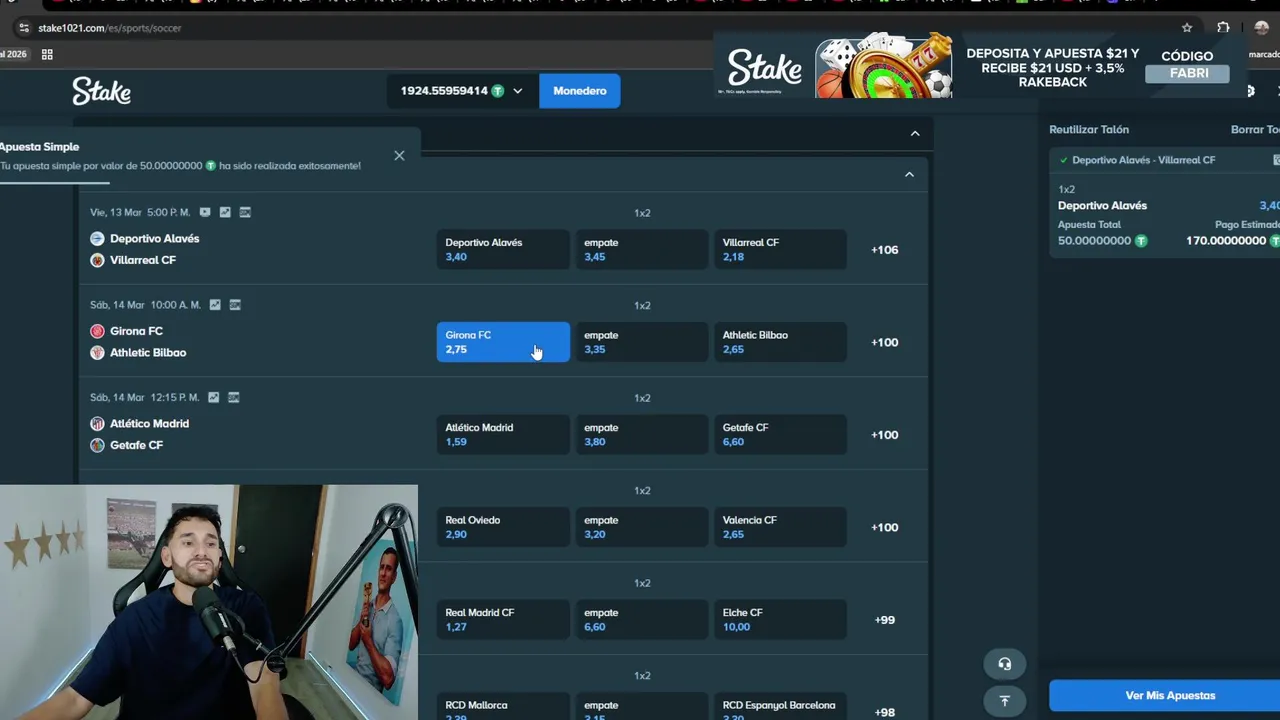1280x720 pixels.
Task: Open stats chart icon for Alavés–Villarreal match
Action: coord(225,212)
